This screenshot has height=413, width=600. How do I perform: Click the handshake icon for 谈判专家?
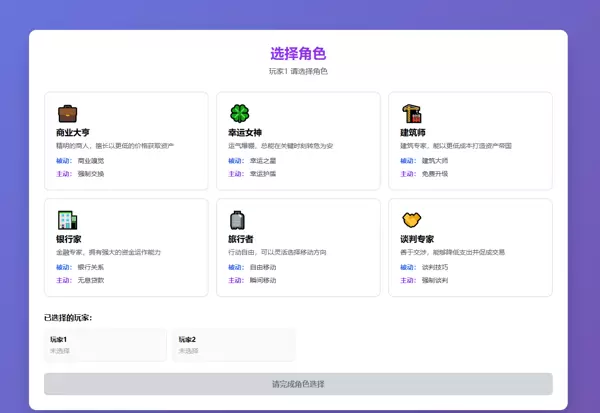coord(411,219)
